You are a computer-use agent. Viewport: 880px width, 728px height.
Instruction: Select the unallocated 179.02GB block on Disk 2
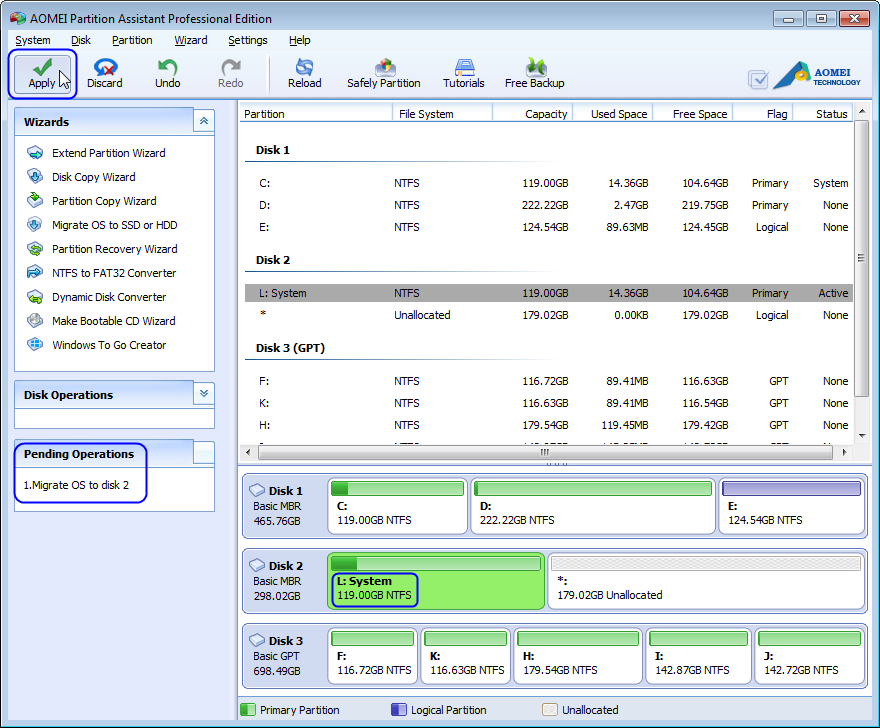coord(705,581)
